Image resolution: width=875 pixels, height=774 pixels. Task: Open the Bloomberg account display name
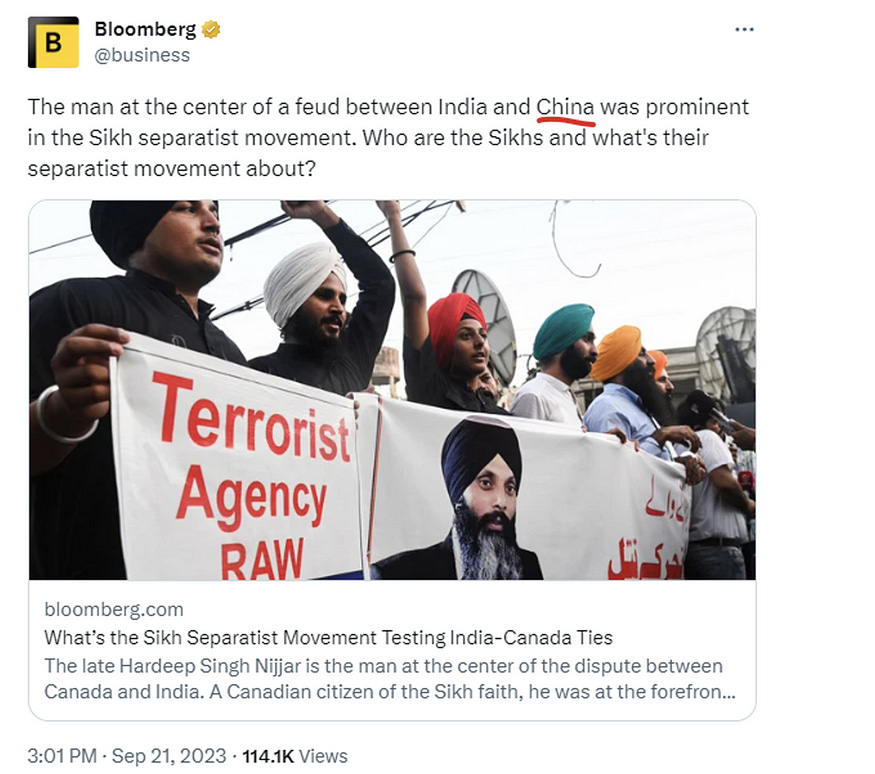(x=145, y=29)
